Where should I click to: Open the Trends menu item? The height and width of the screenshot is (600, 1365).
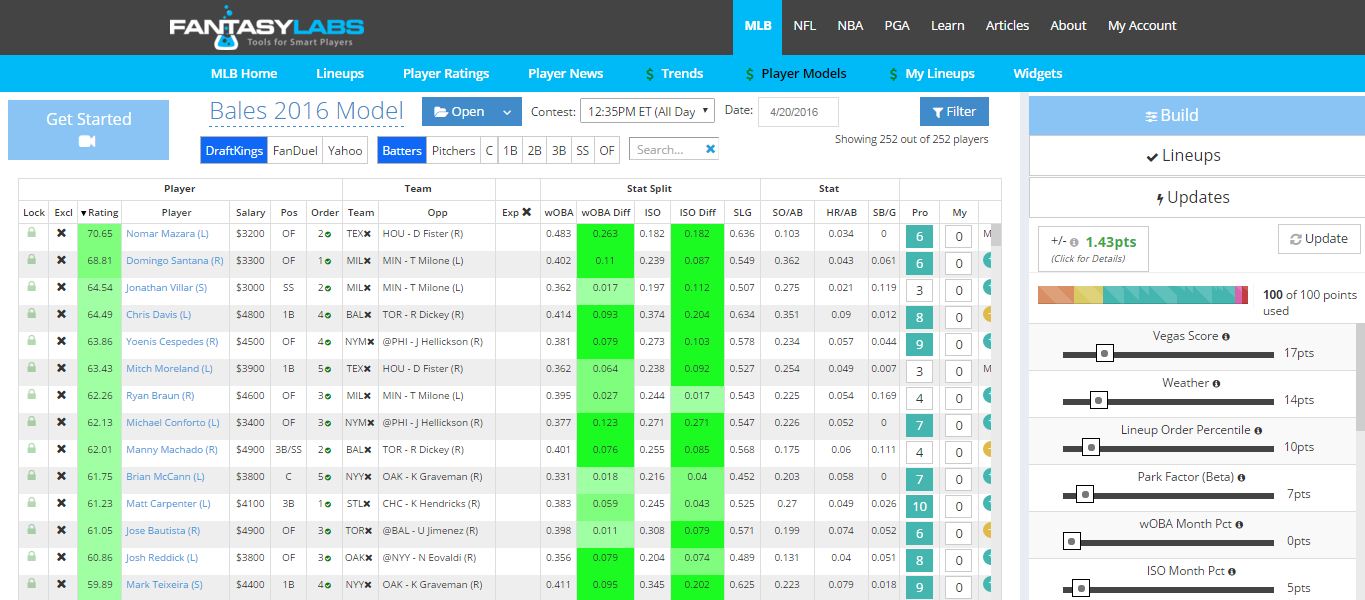pos(681,73)
